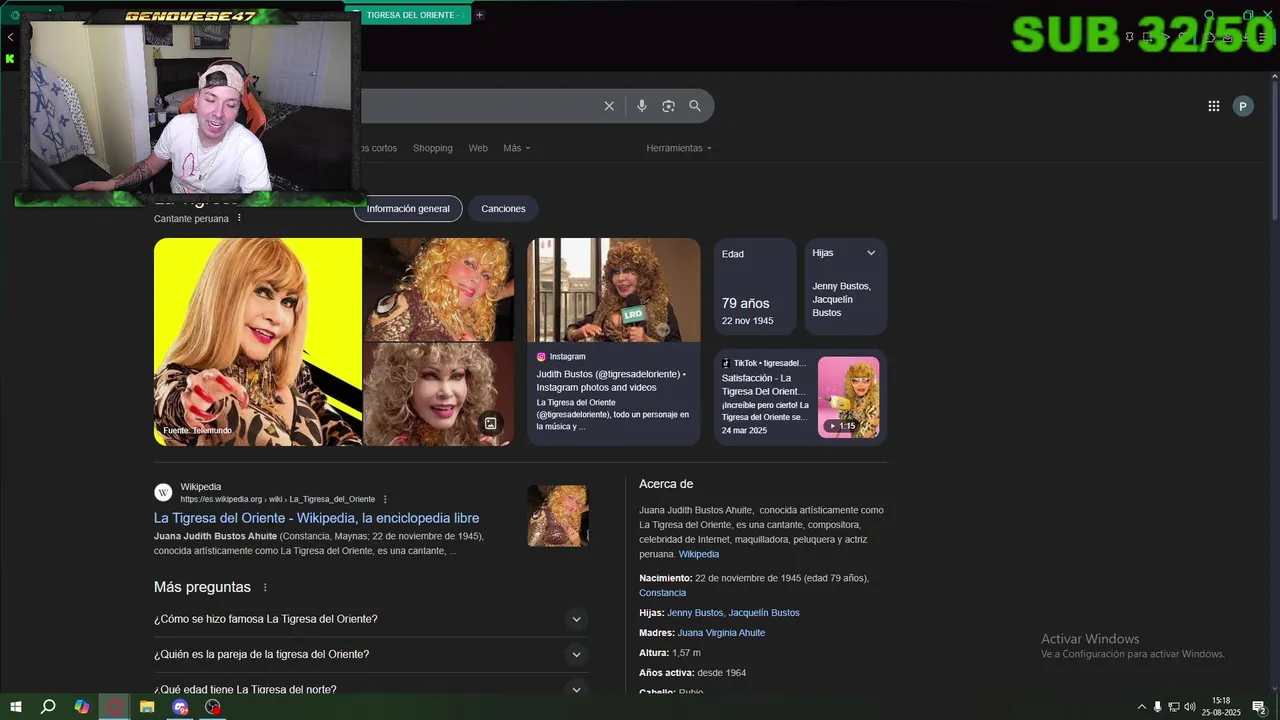The height and width of the screenshot is (720, 1280).
Task: Open 'La Tigresa del Oriente - Wikipedia' result link
Action: (x=316, y=518)
